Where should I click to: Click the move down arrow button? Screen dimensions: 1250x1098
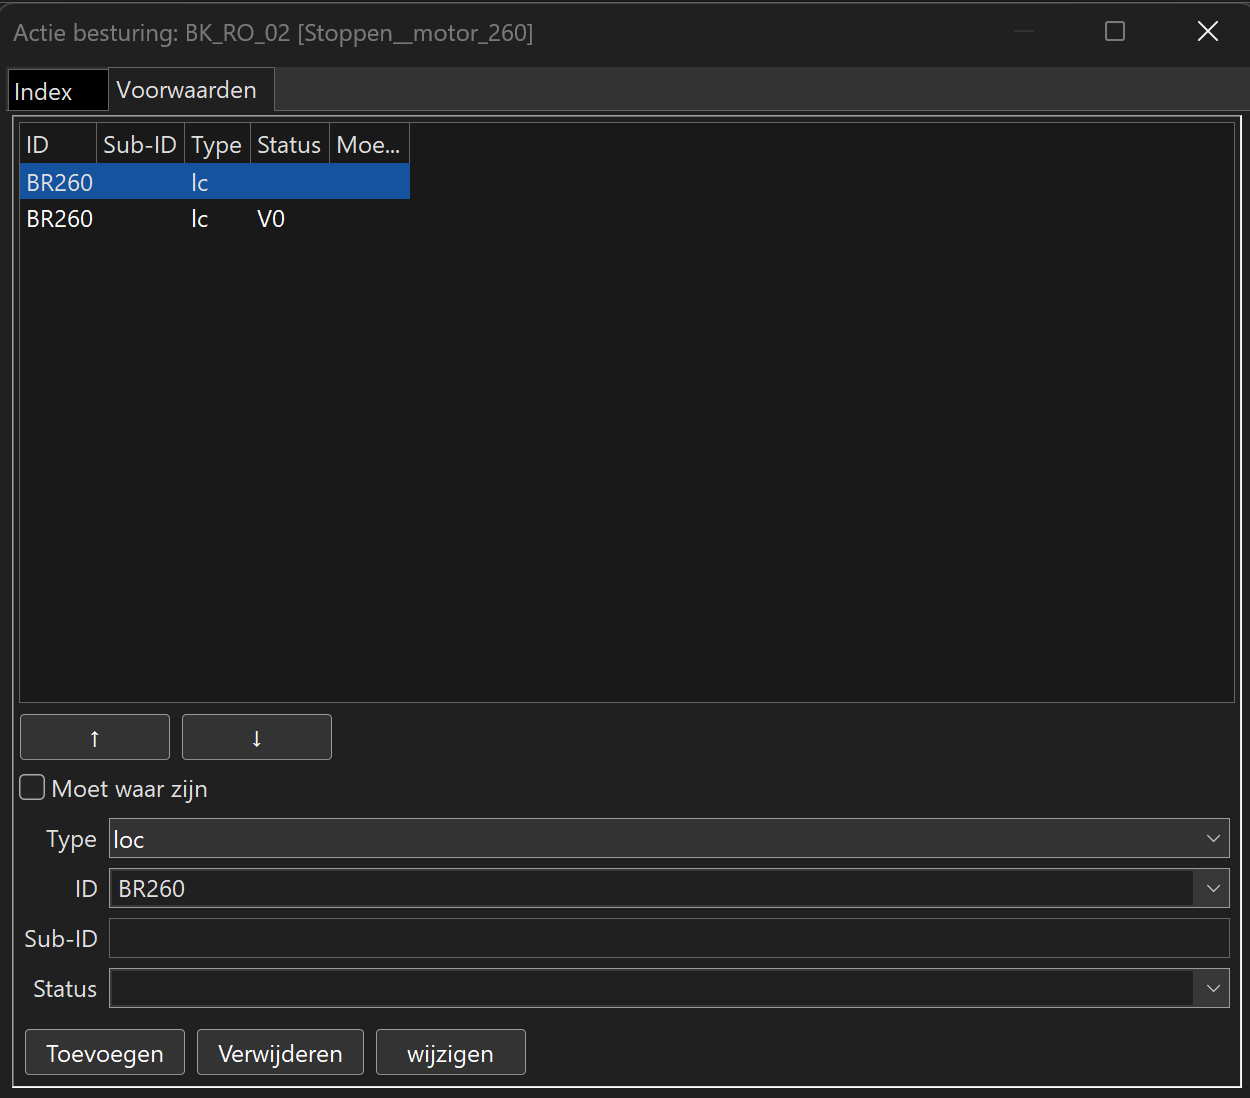[257, 737]
